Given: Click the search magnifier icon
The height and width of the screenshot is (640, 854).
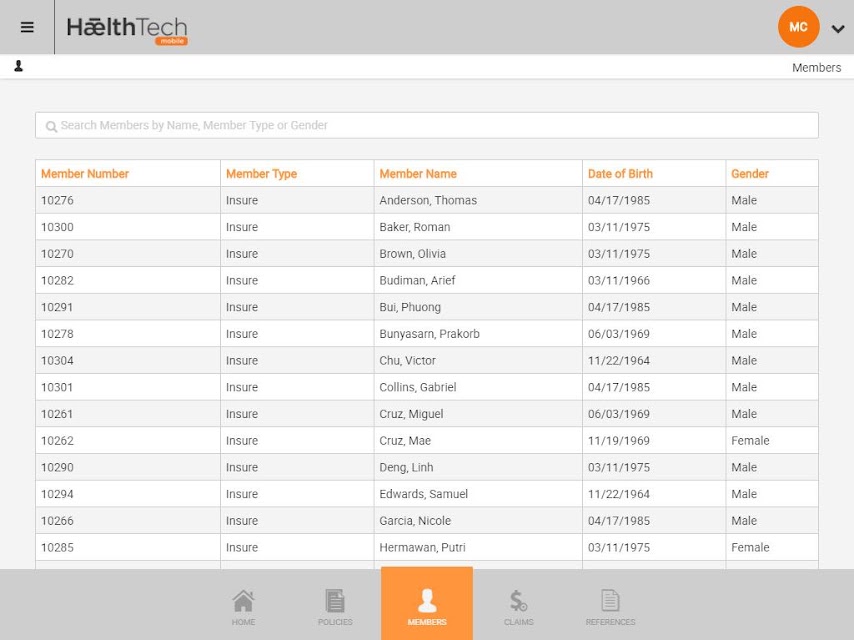Looking at the screenshot, I should [x=51, y=126].
